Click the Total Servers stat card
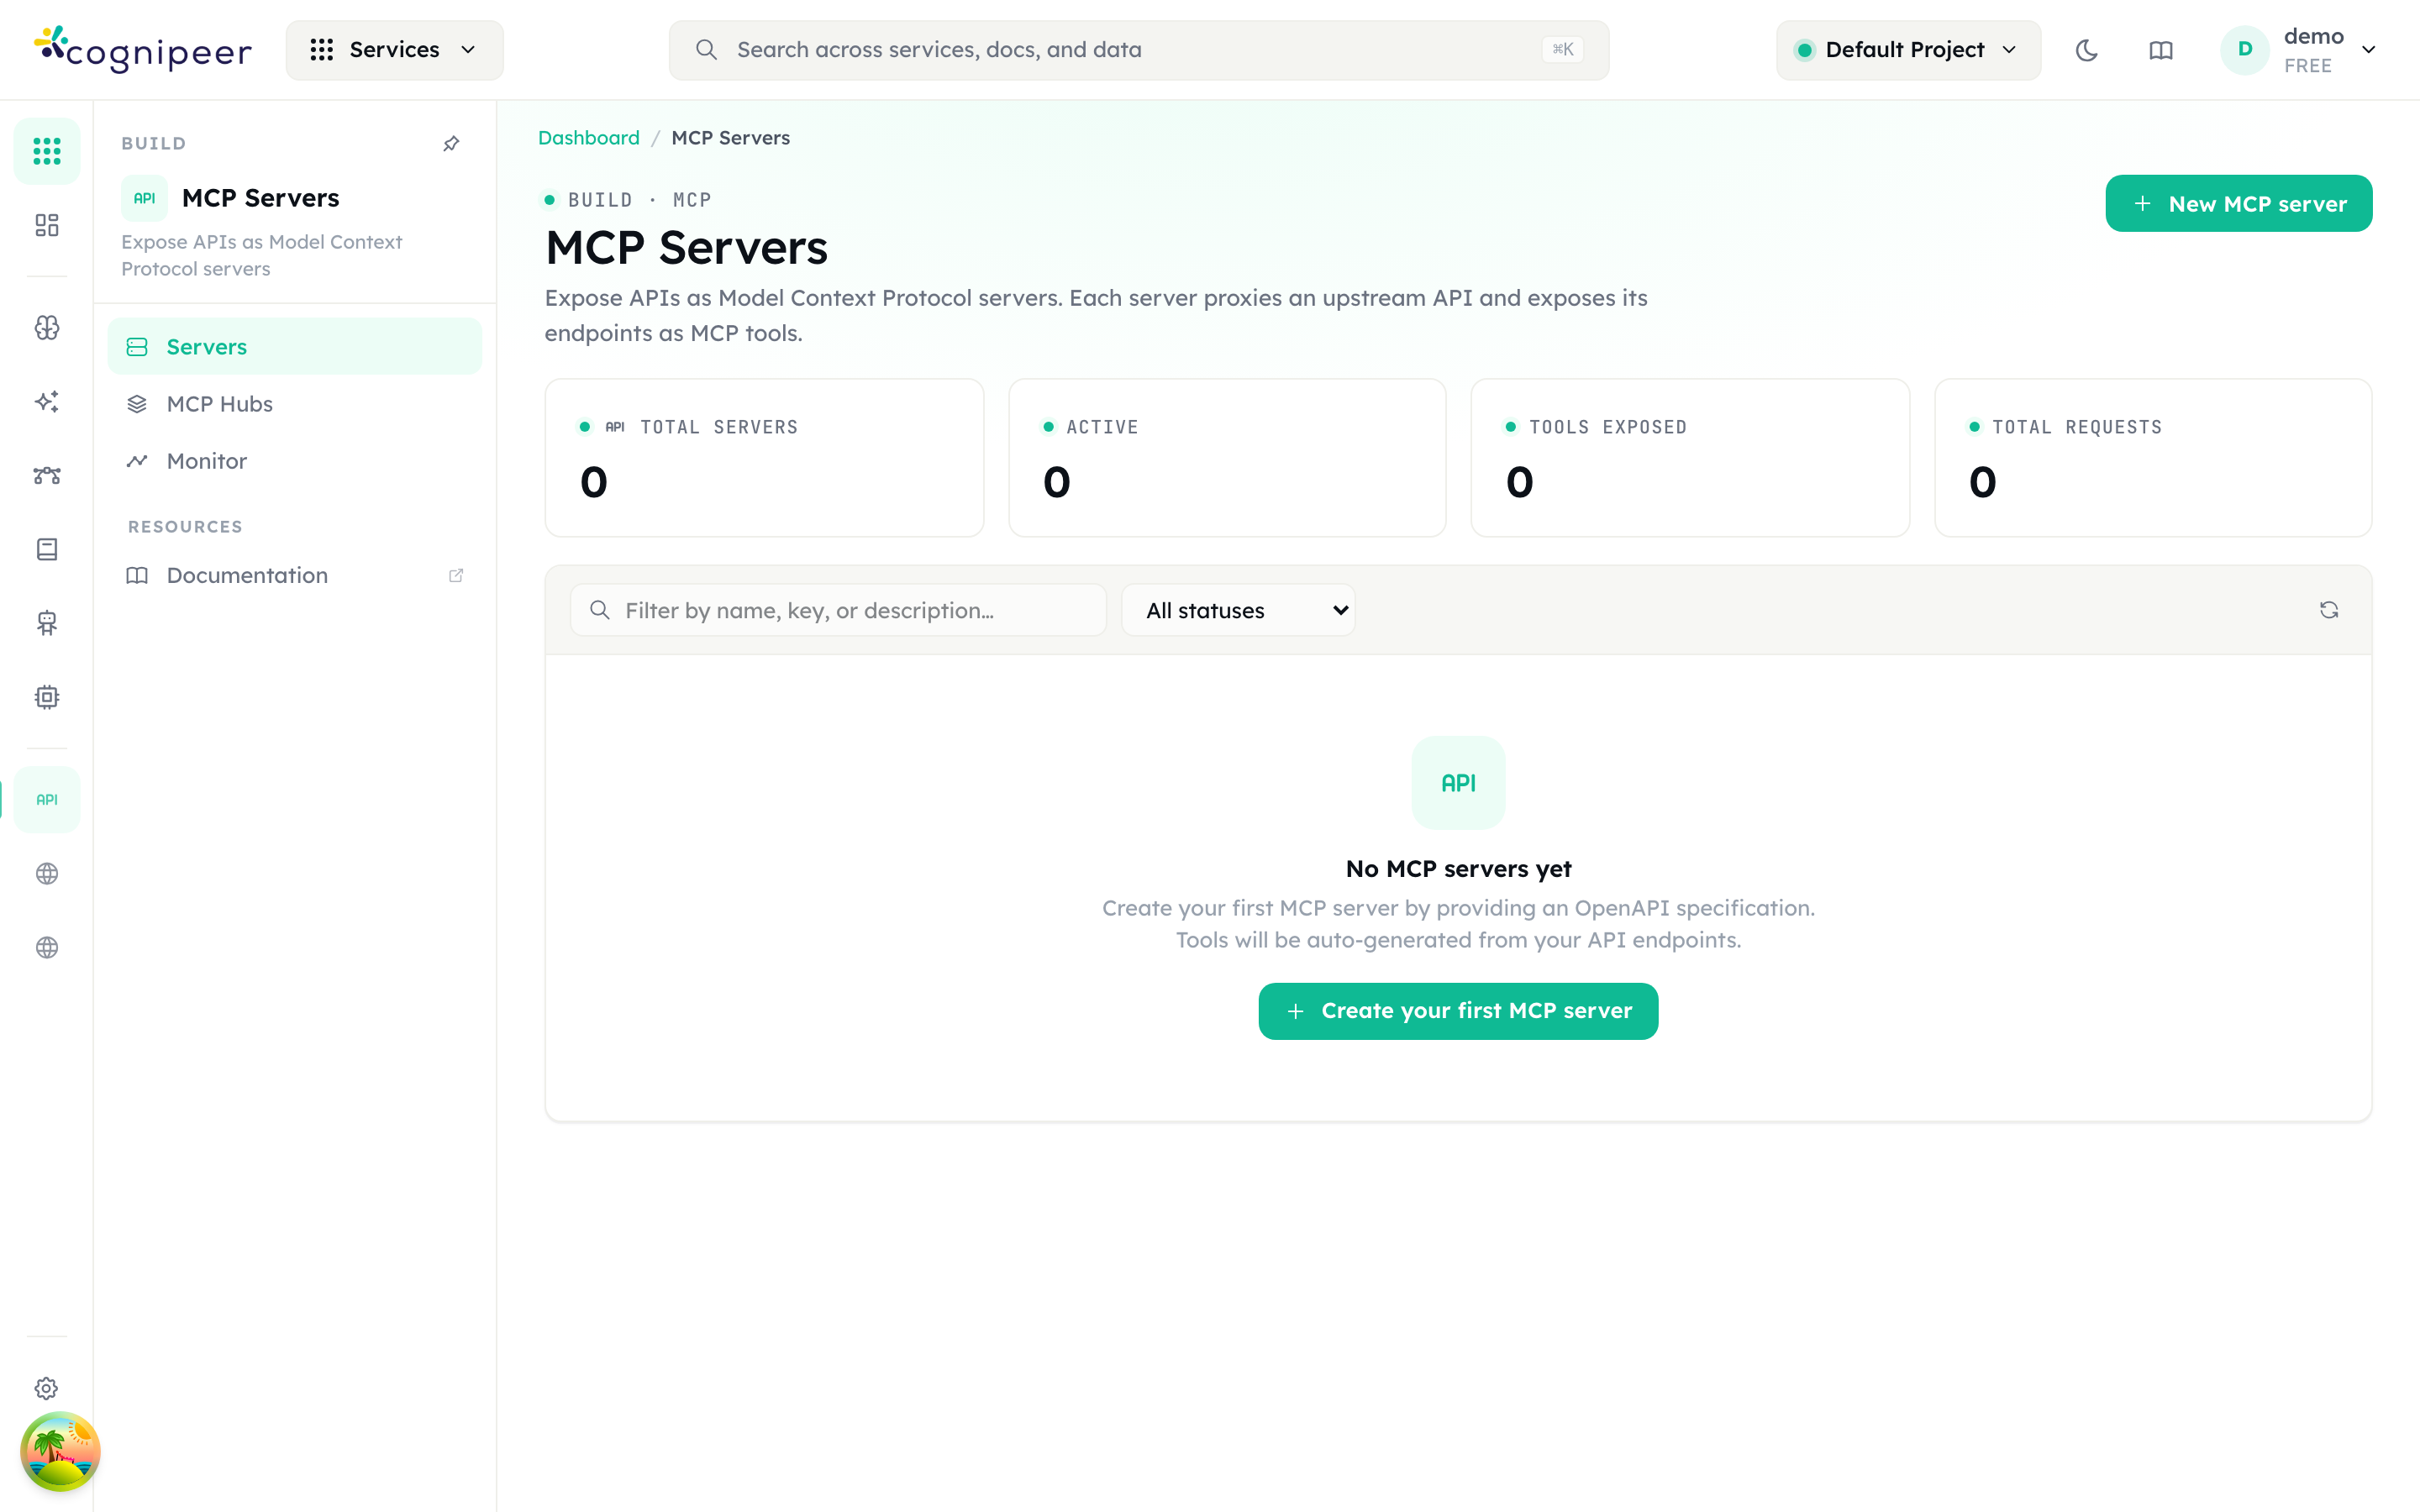The image size is (2420, 1512). pos(764,458)
